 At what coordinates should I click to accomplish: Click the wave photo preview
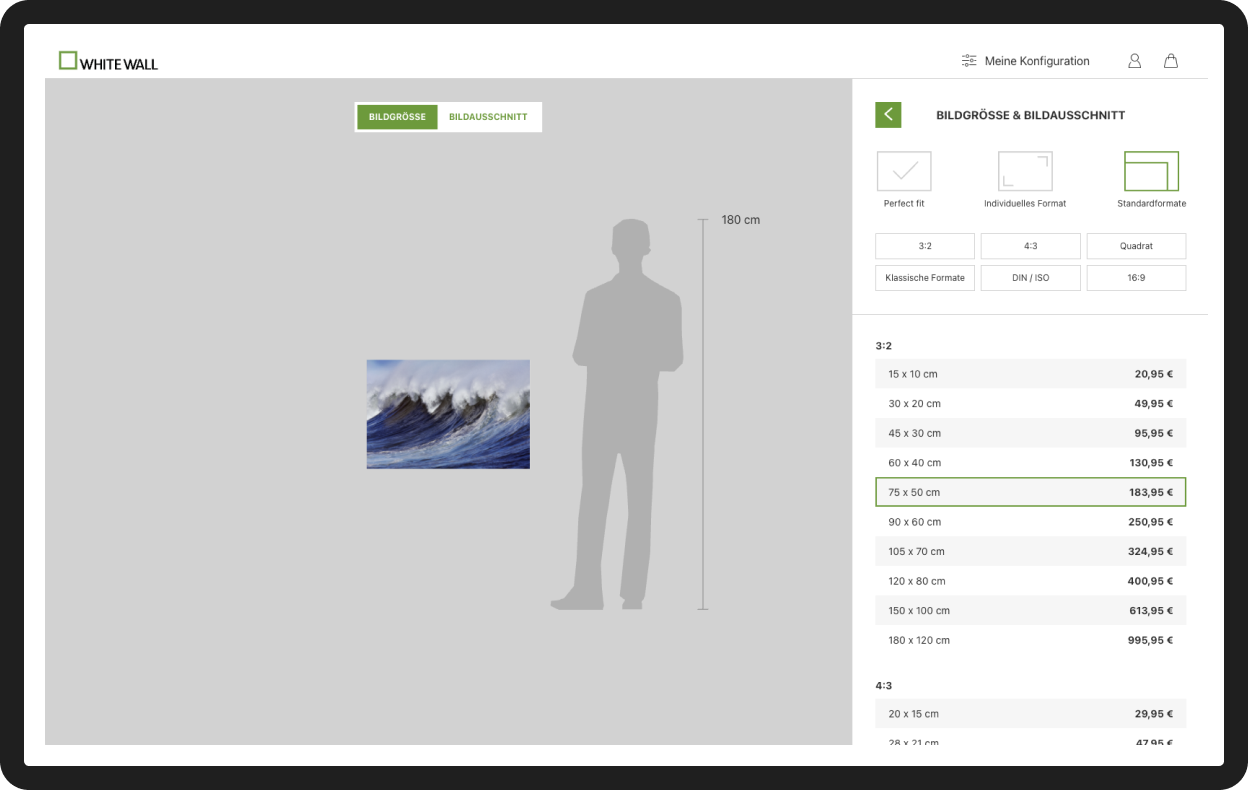[x=448, y=414]
